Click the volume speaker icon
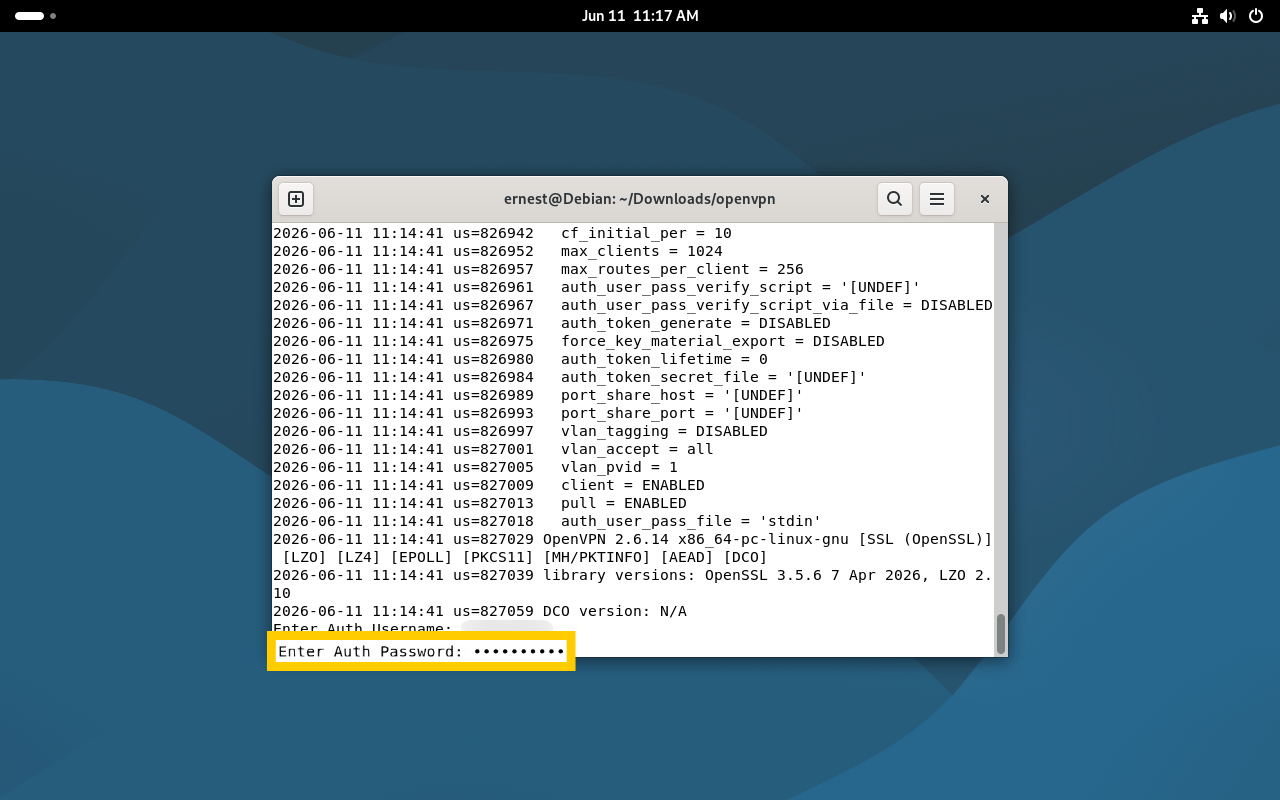 [1228, 16]
